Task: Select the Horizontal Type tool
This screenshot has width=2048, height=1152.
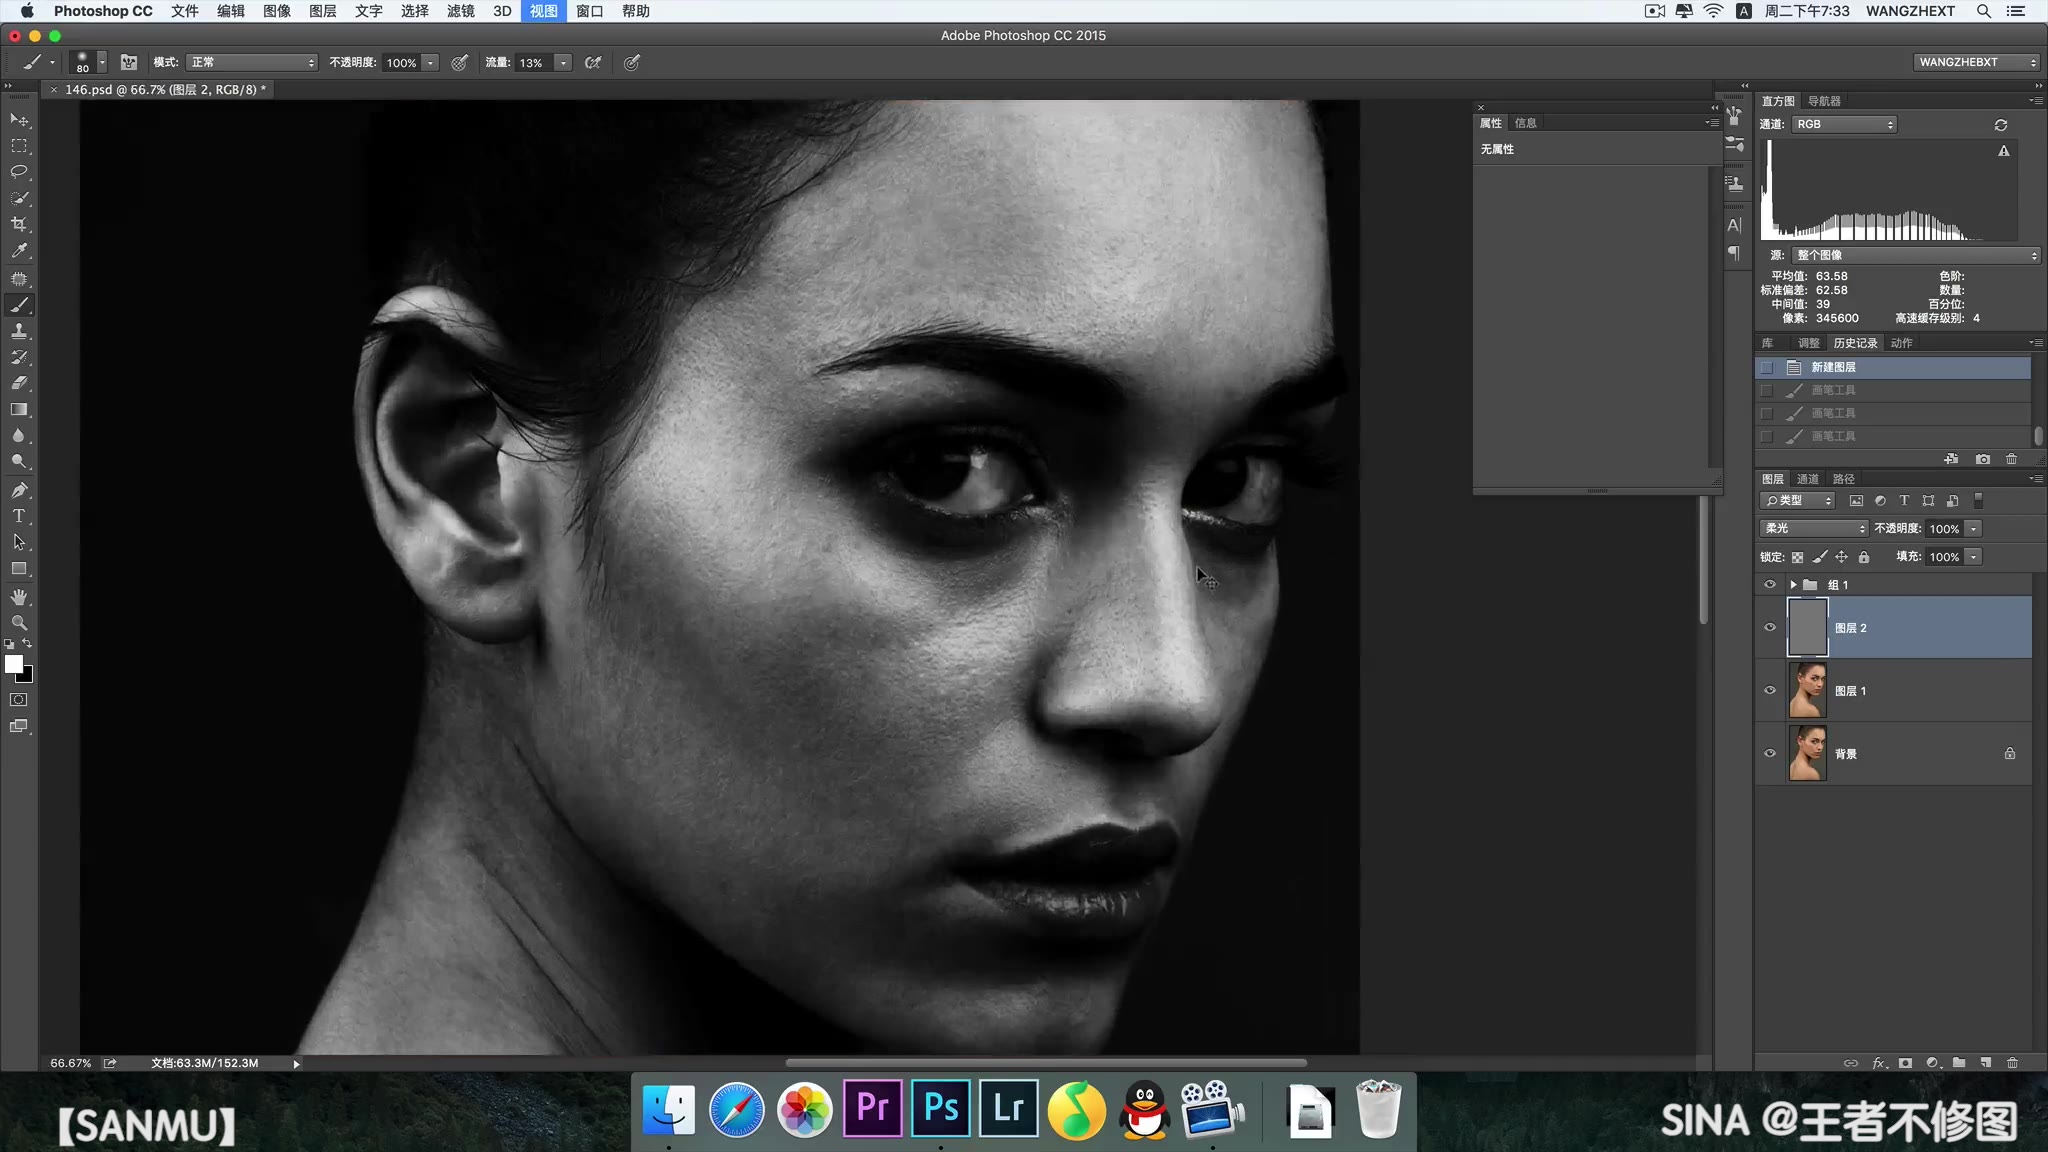Action: (19, 516)
